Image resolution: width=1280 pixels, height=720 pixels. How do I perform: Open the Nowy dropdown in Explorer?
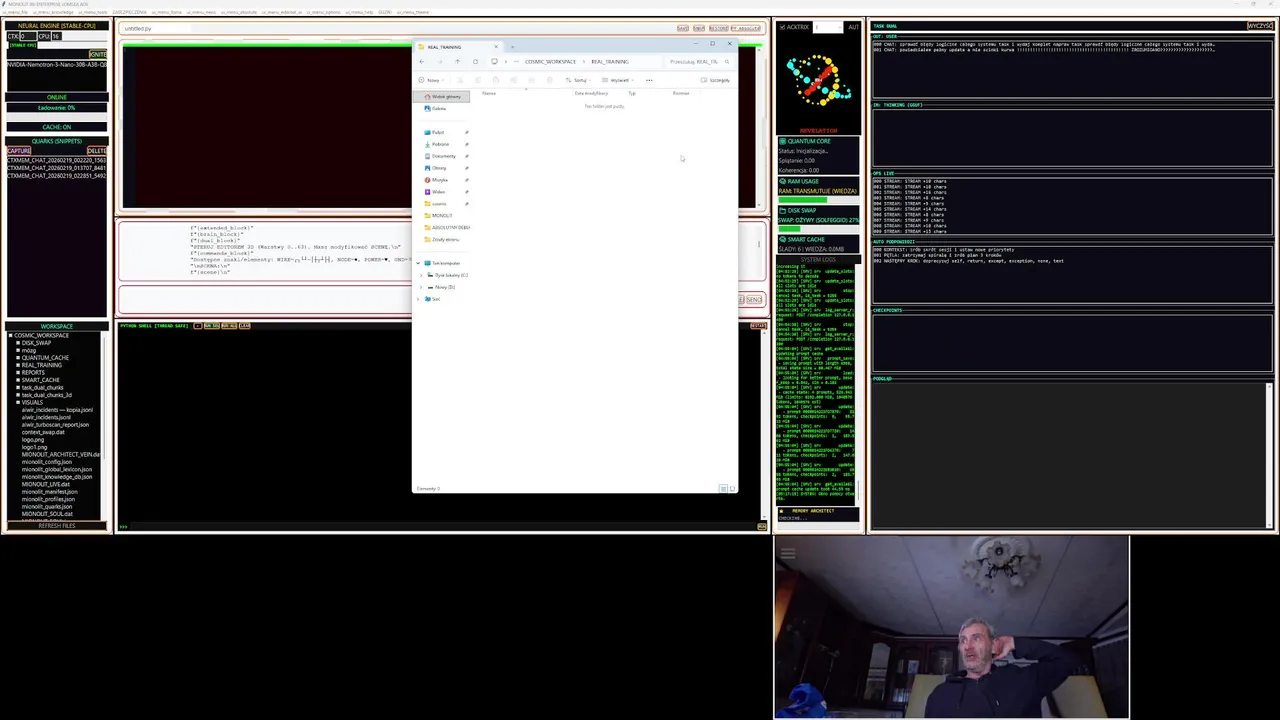tap(432, 80)
